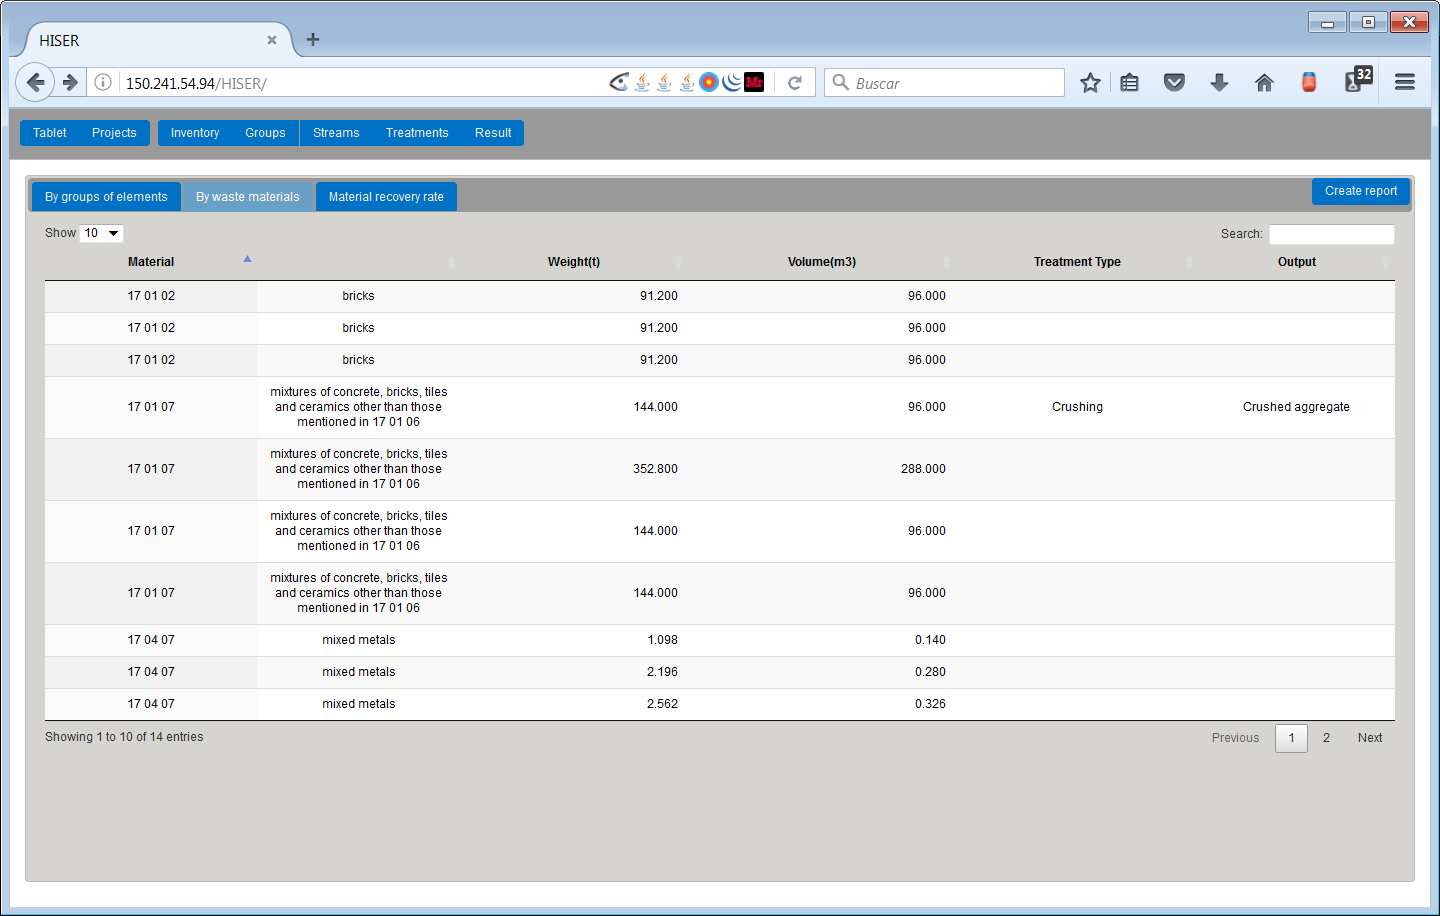This screenshot has width=1440, height=916.
Task: Focus the table Search input field
Action: (1331, 234)
